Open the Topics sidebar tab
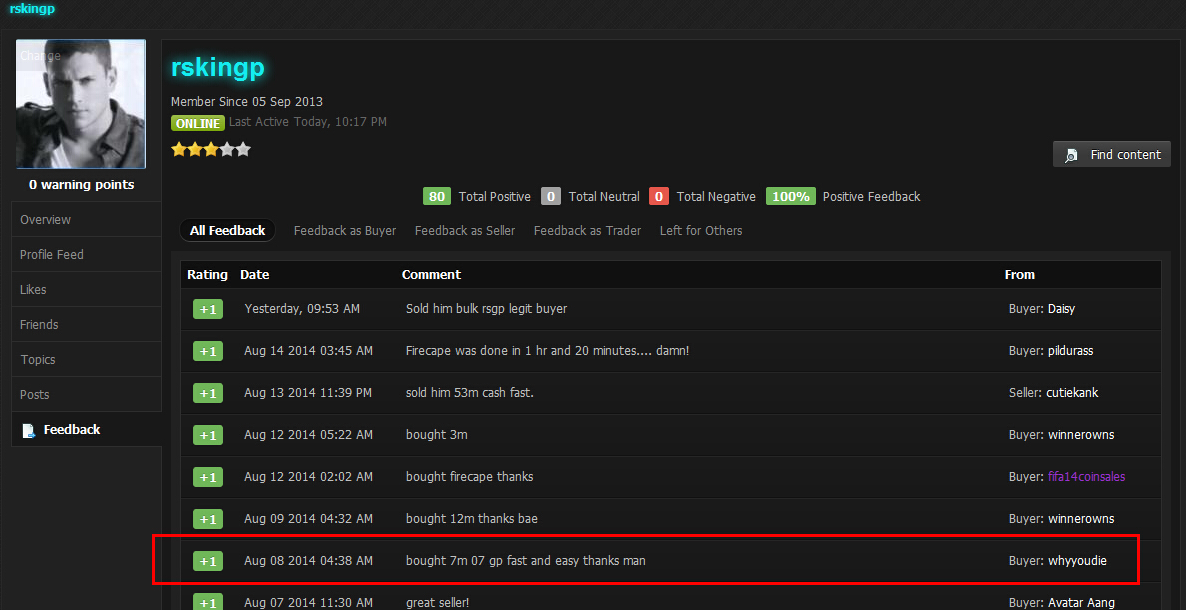 [86, 359]
